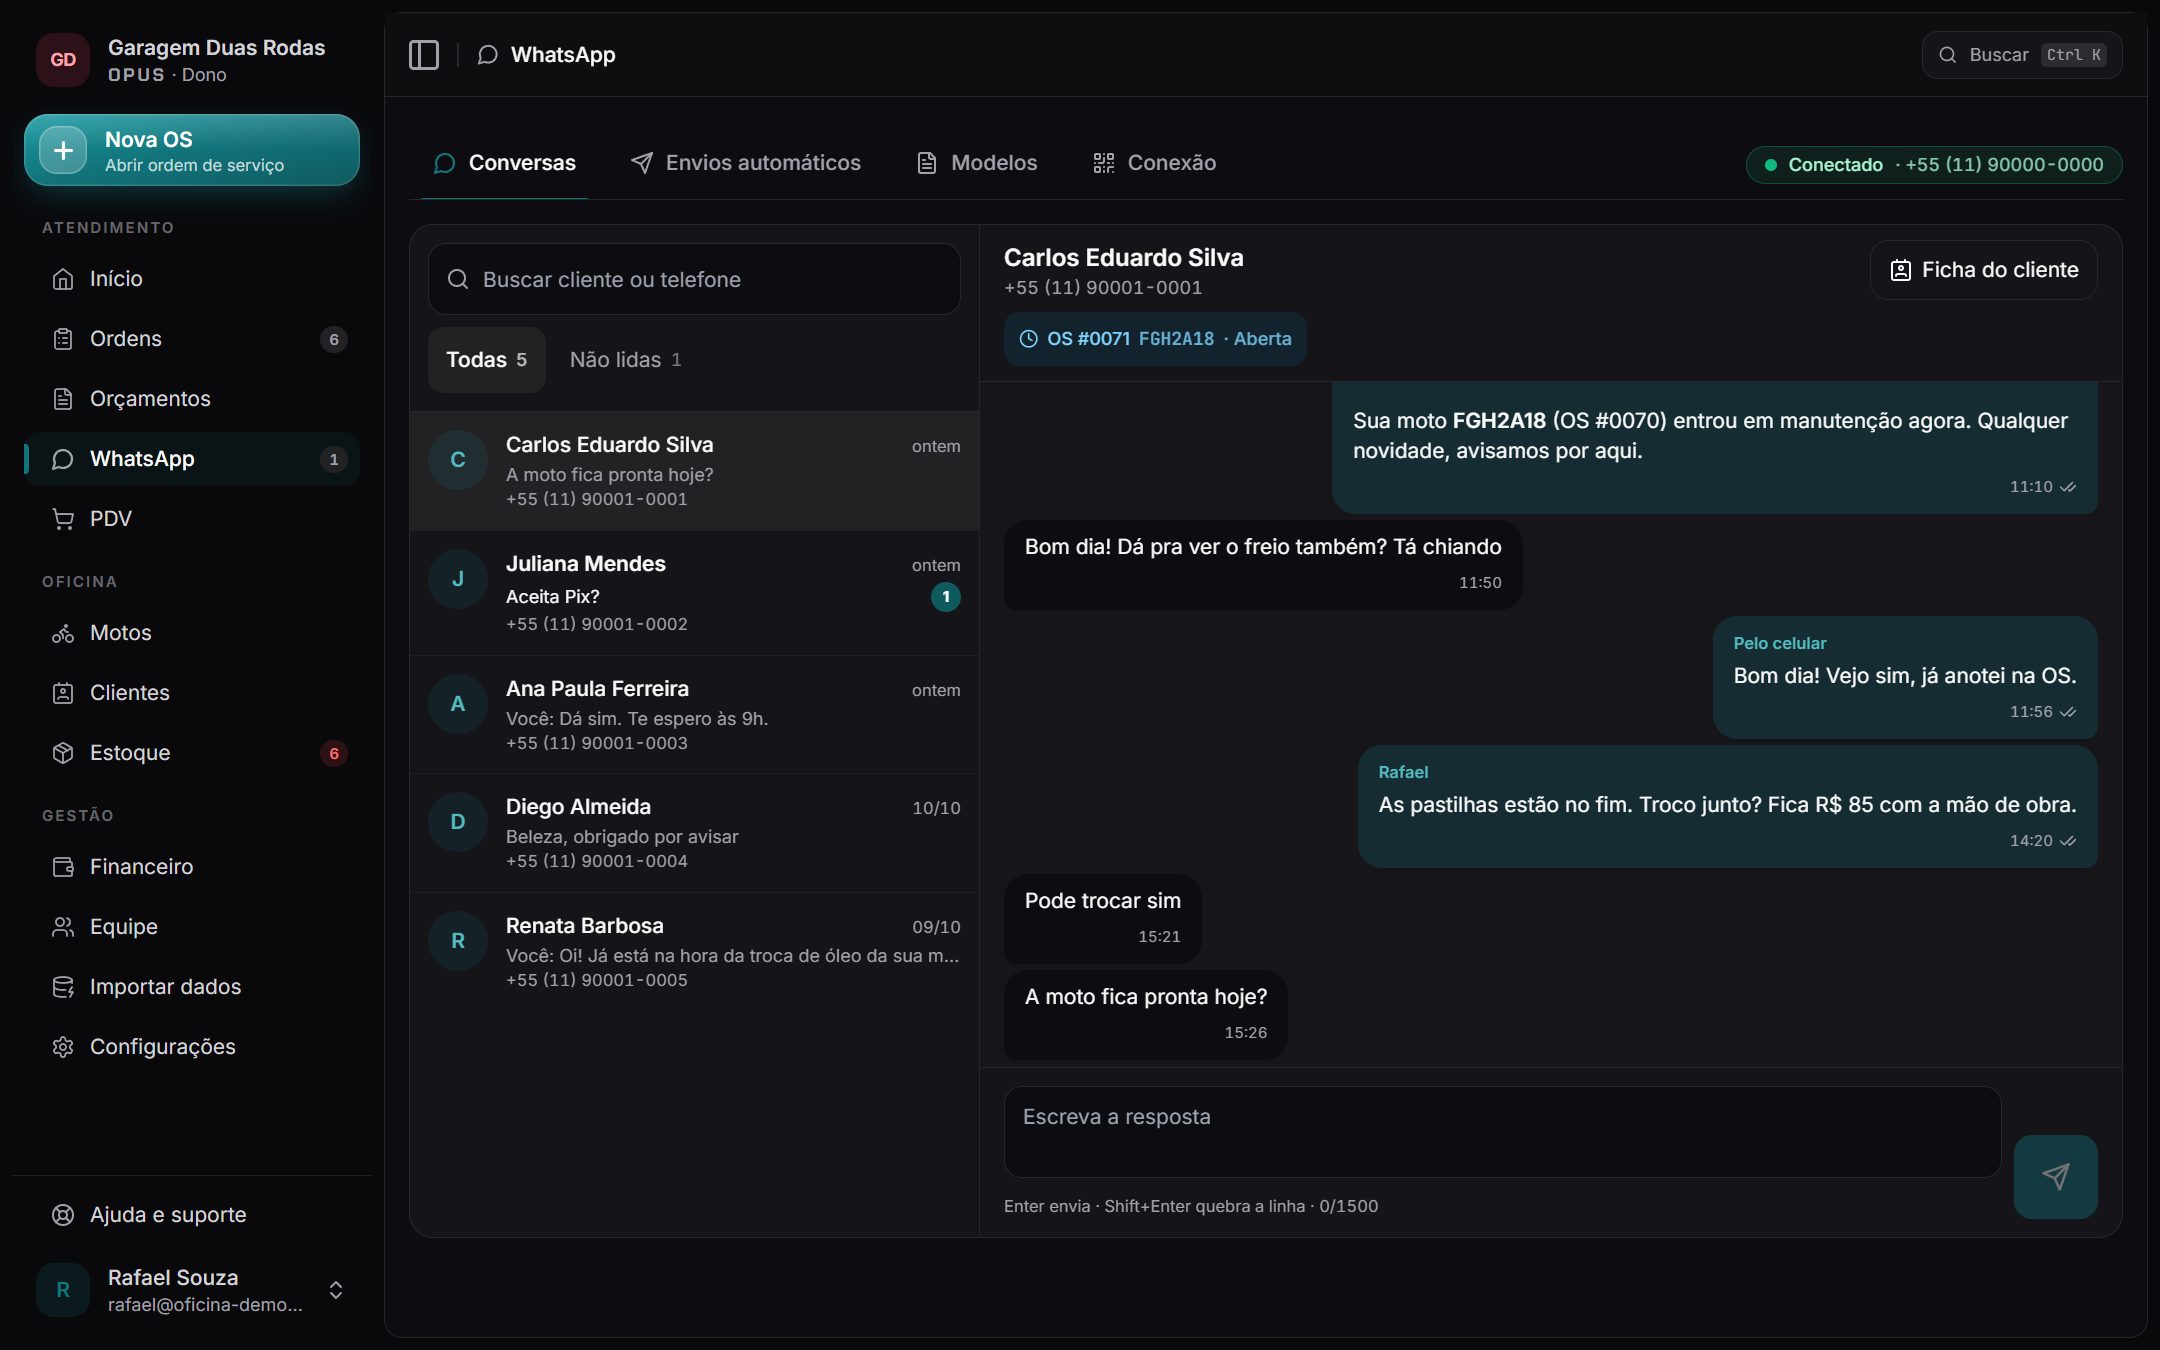Send message with paper plane button
The image size is (2160, 1350).
coord(2055,1176)
